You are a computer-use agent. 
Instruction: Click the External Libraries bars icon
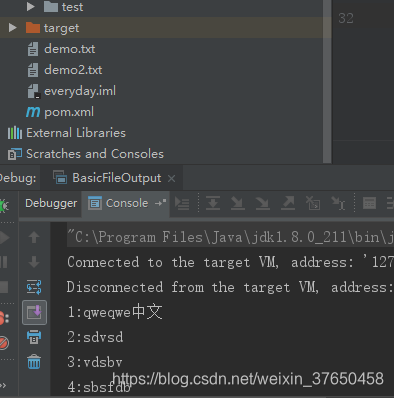point(15,133)
